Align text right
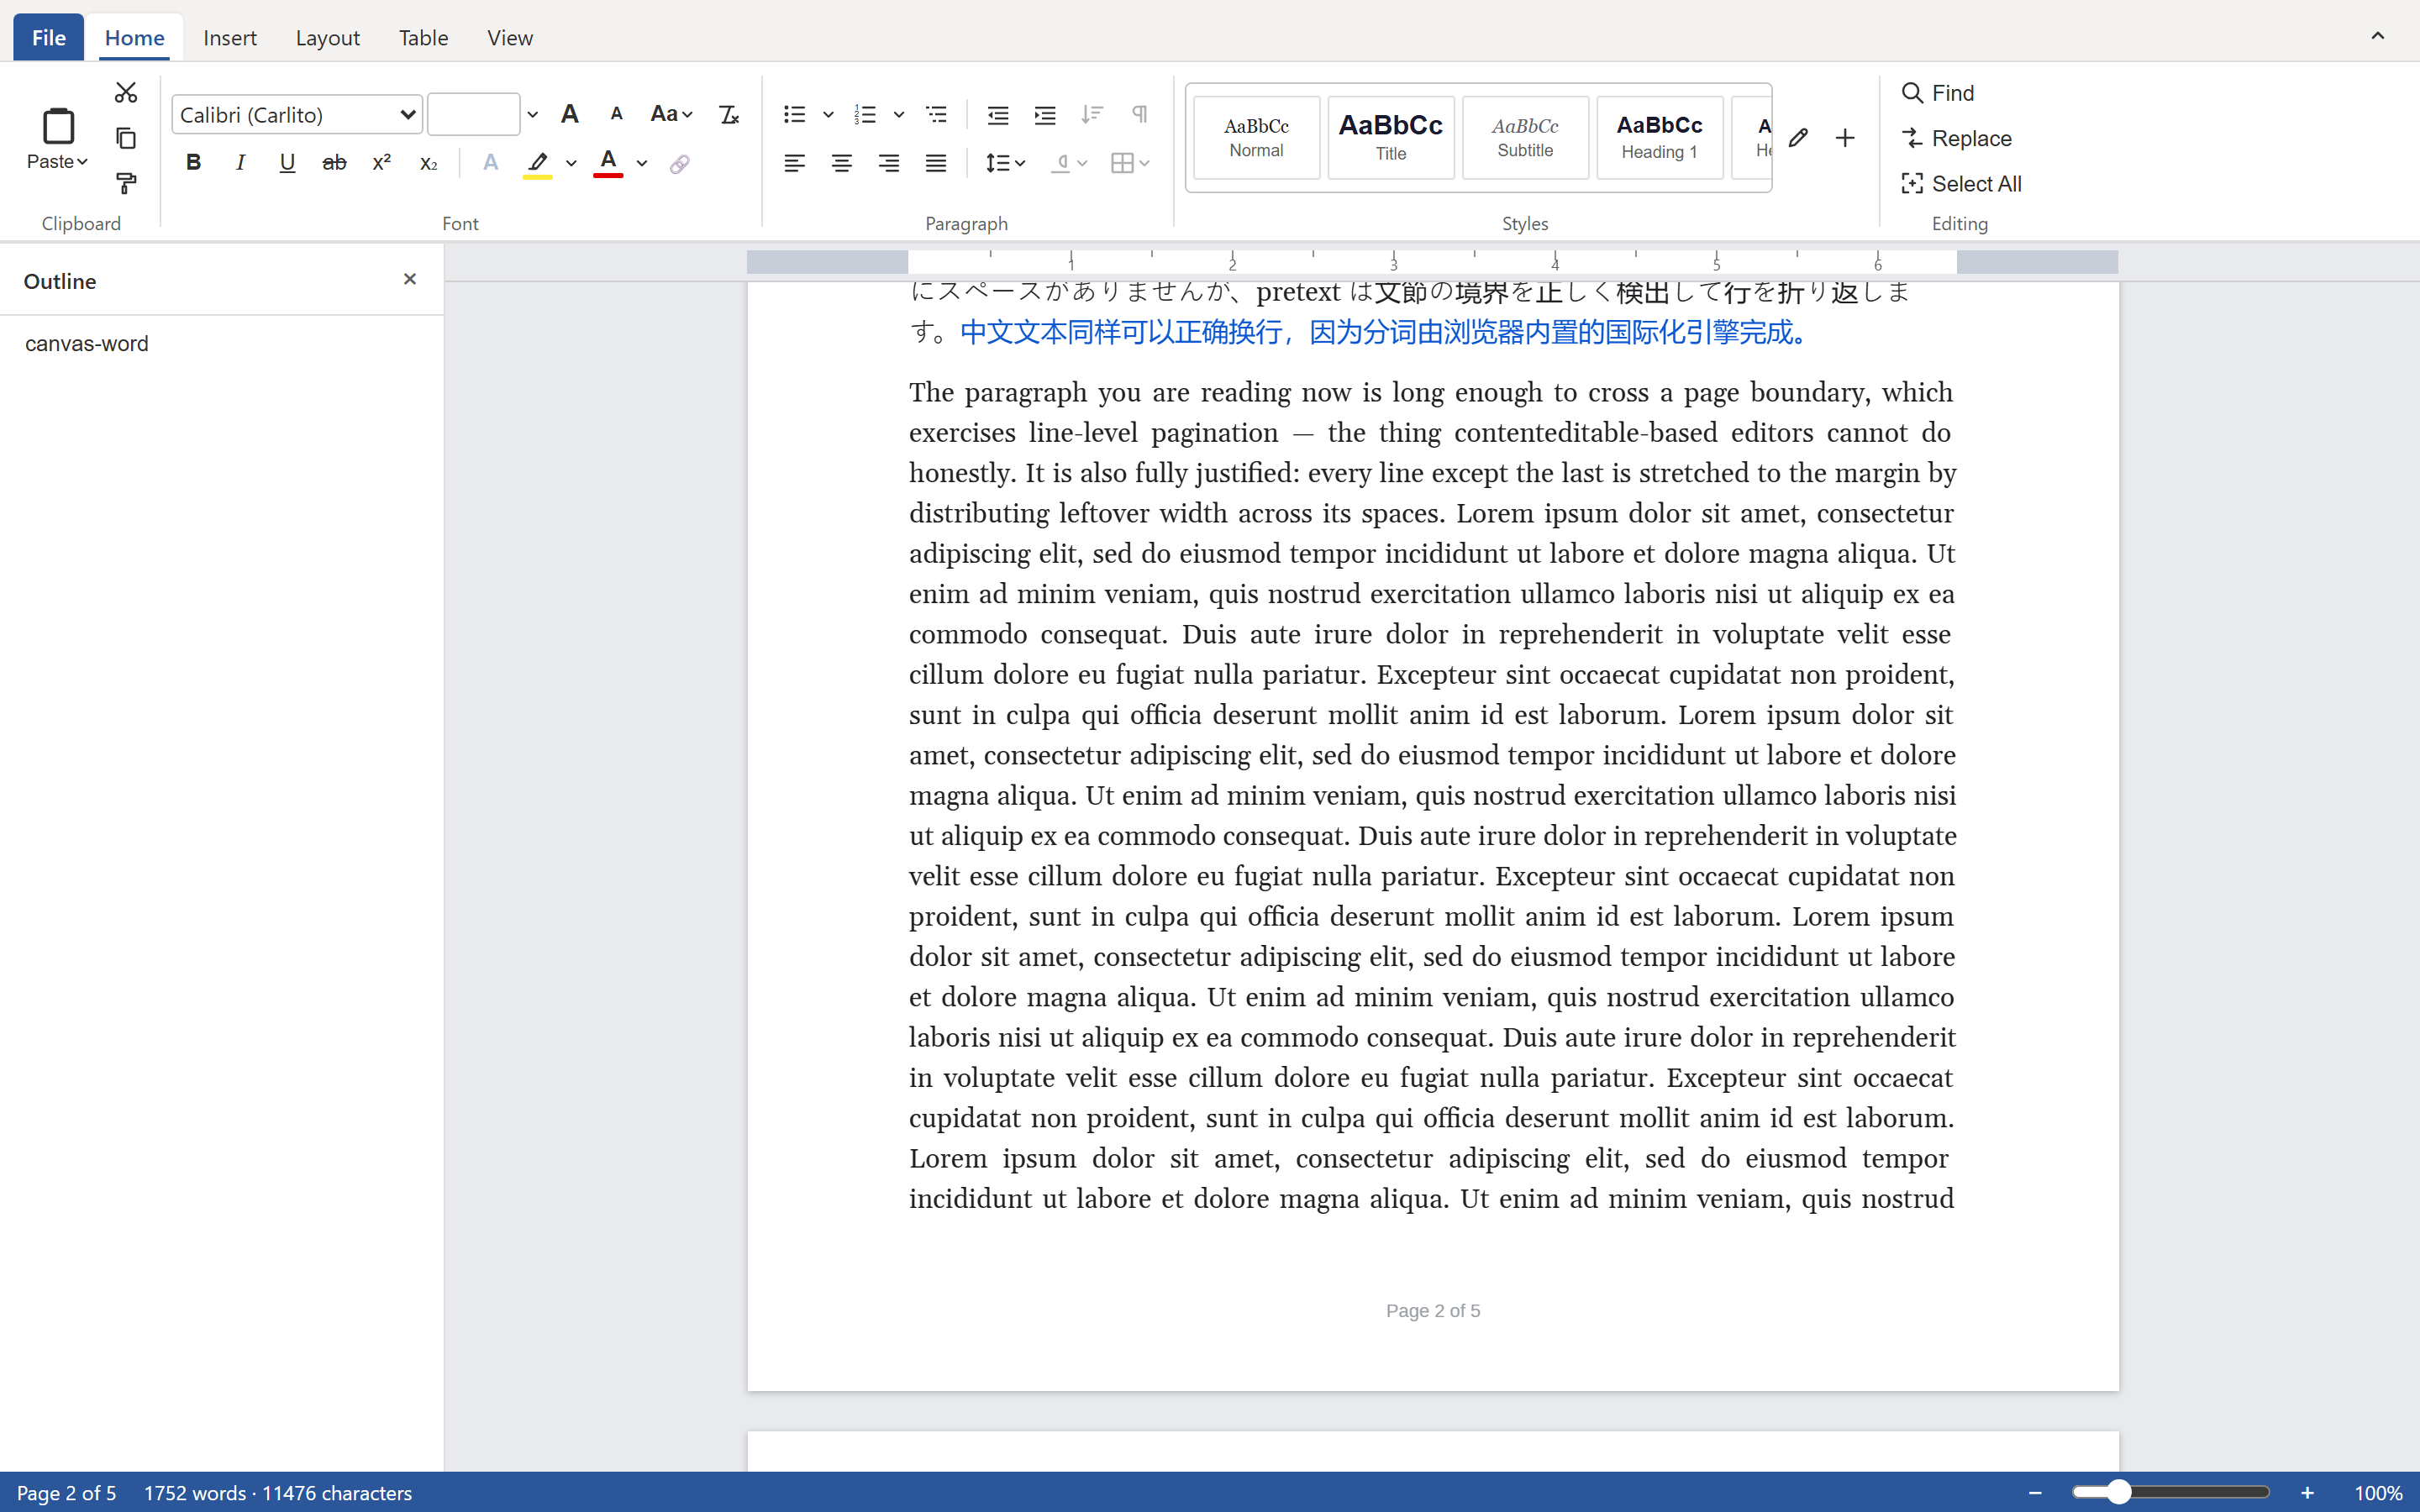 (x=889, y=163)
